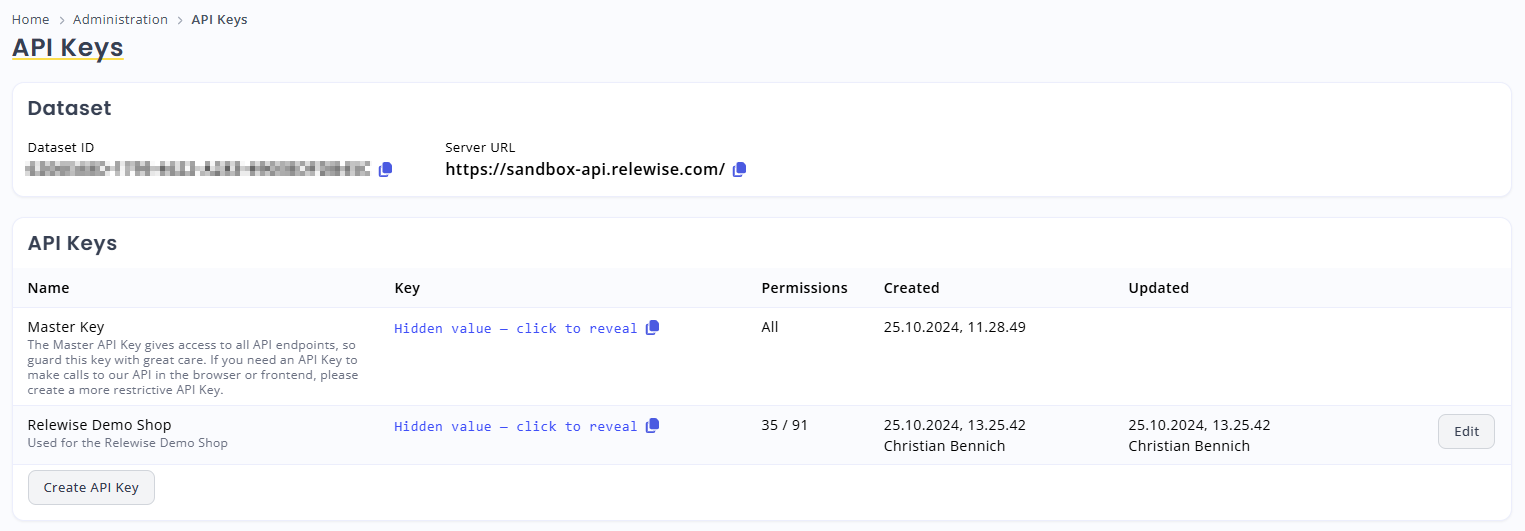Copy the Server URL
Image resolution: width=1525 pixels, height=531 pixels.
click(x=740, y=169)
